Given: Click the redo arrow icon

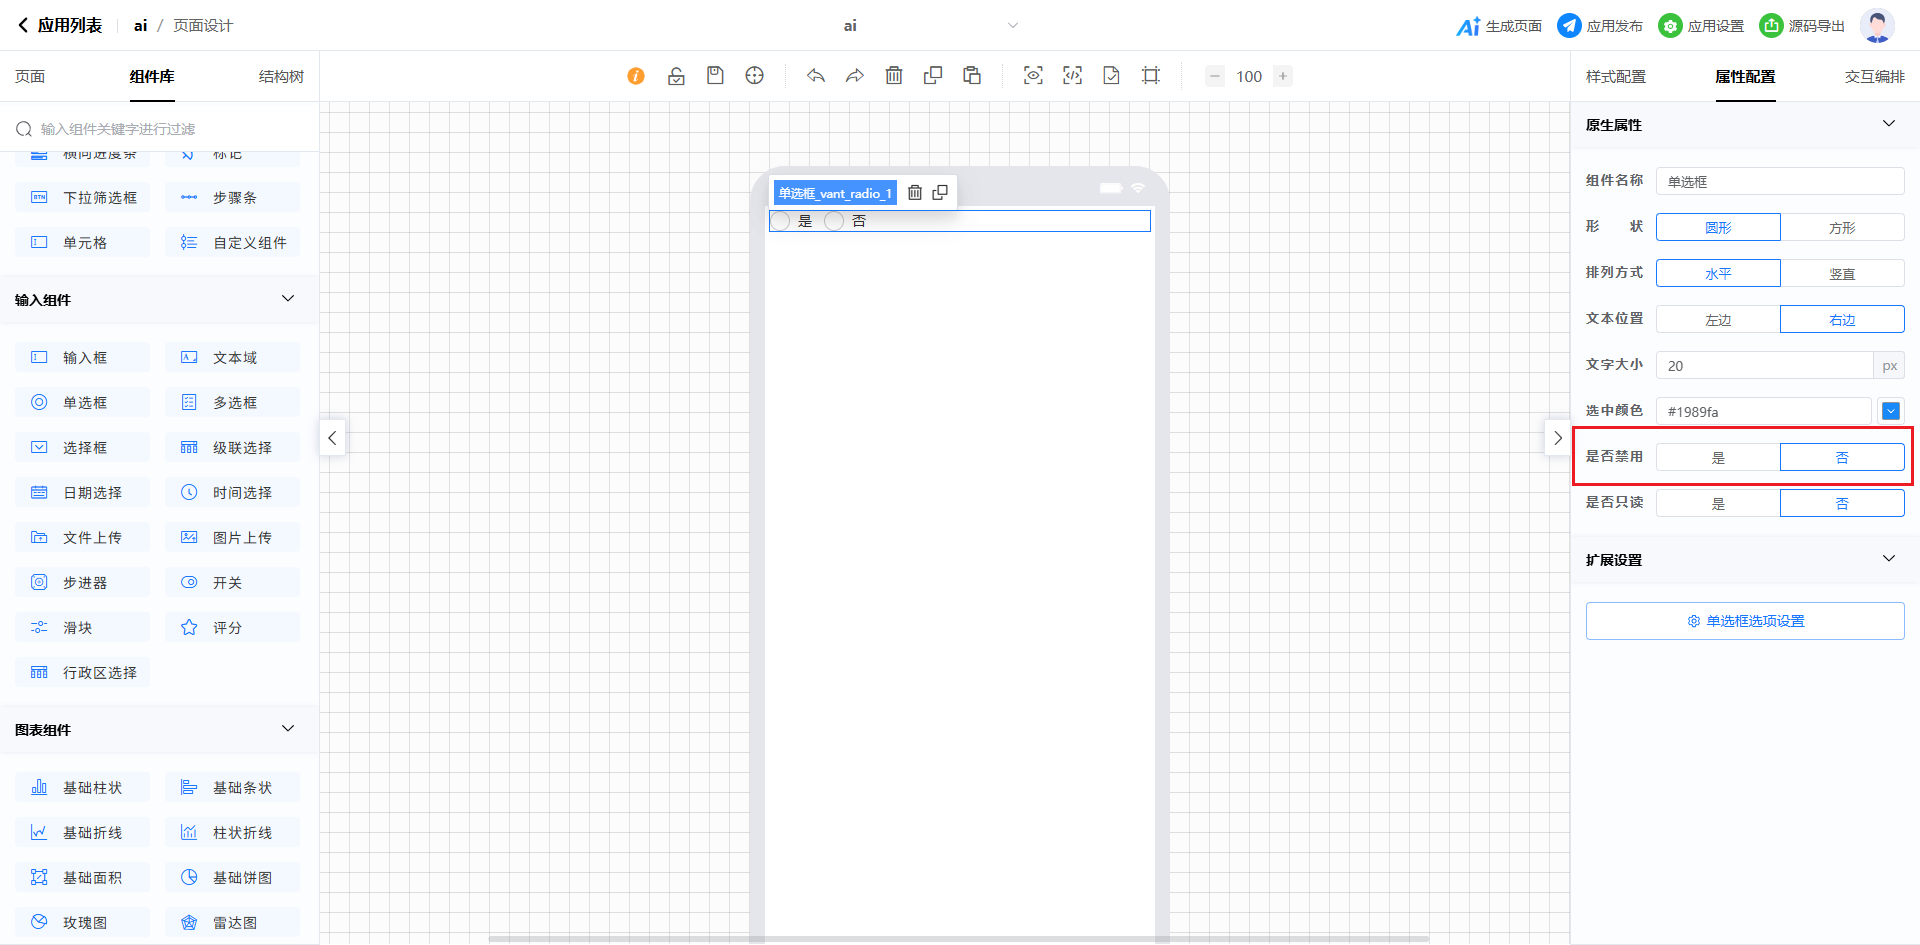Looking at the screenshot, I should pyautogui.click(x=855, y=76).
